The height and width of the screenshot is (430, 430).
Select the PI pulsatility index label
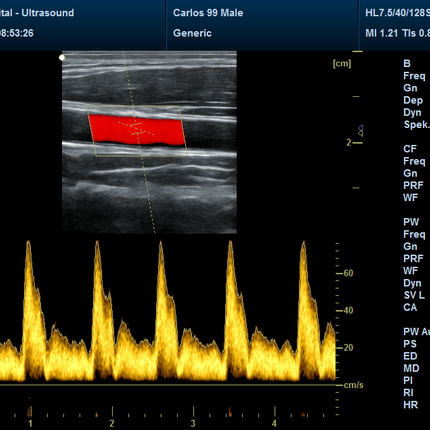point(408,380)
